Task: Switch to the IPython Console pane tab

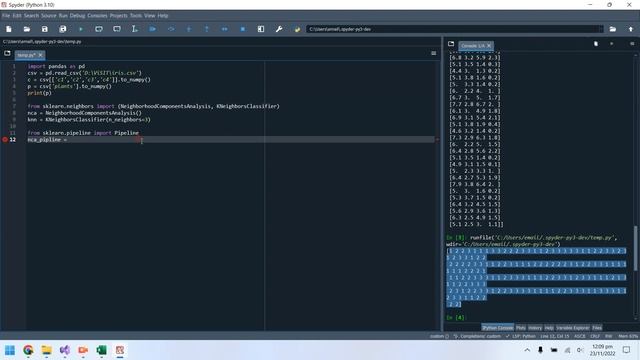Action: tap(498, 328)
